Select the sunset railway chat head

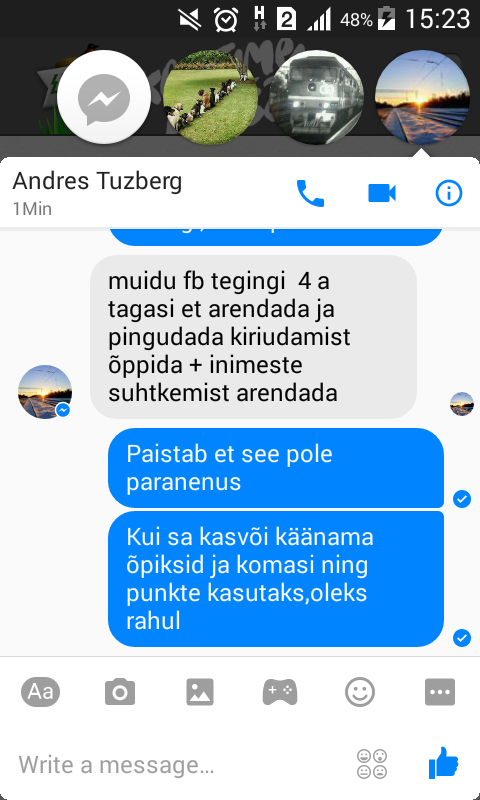coord(422,97)
